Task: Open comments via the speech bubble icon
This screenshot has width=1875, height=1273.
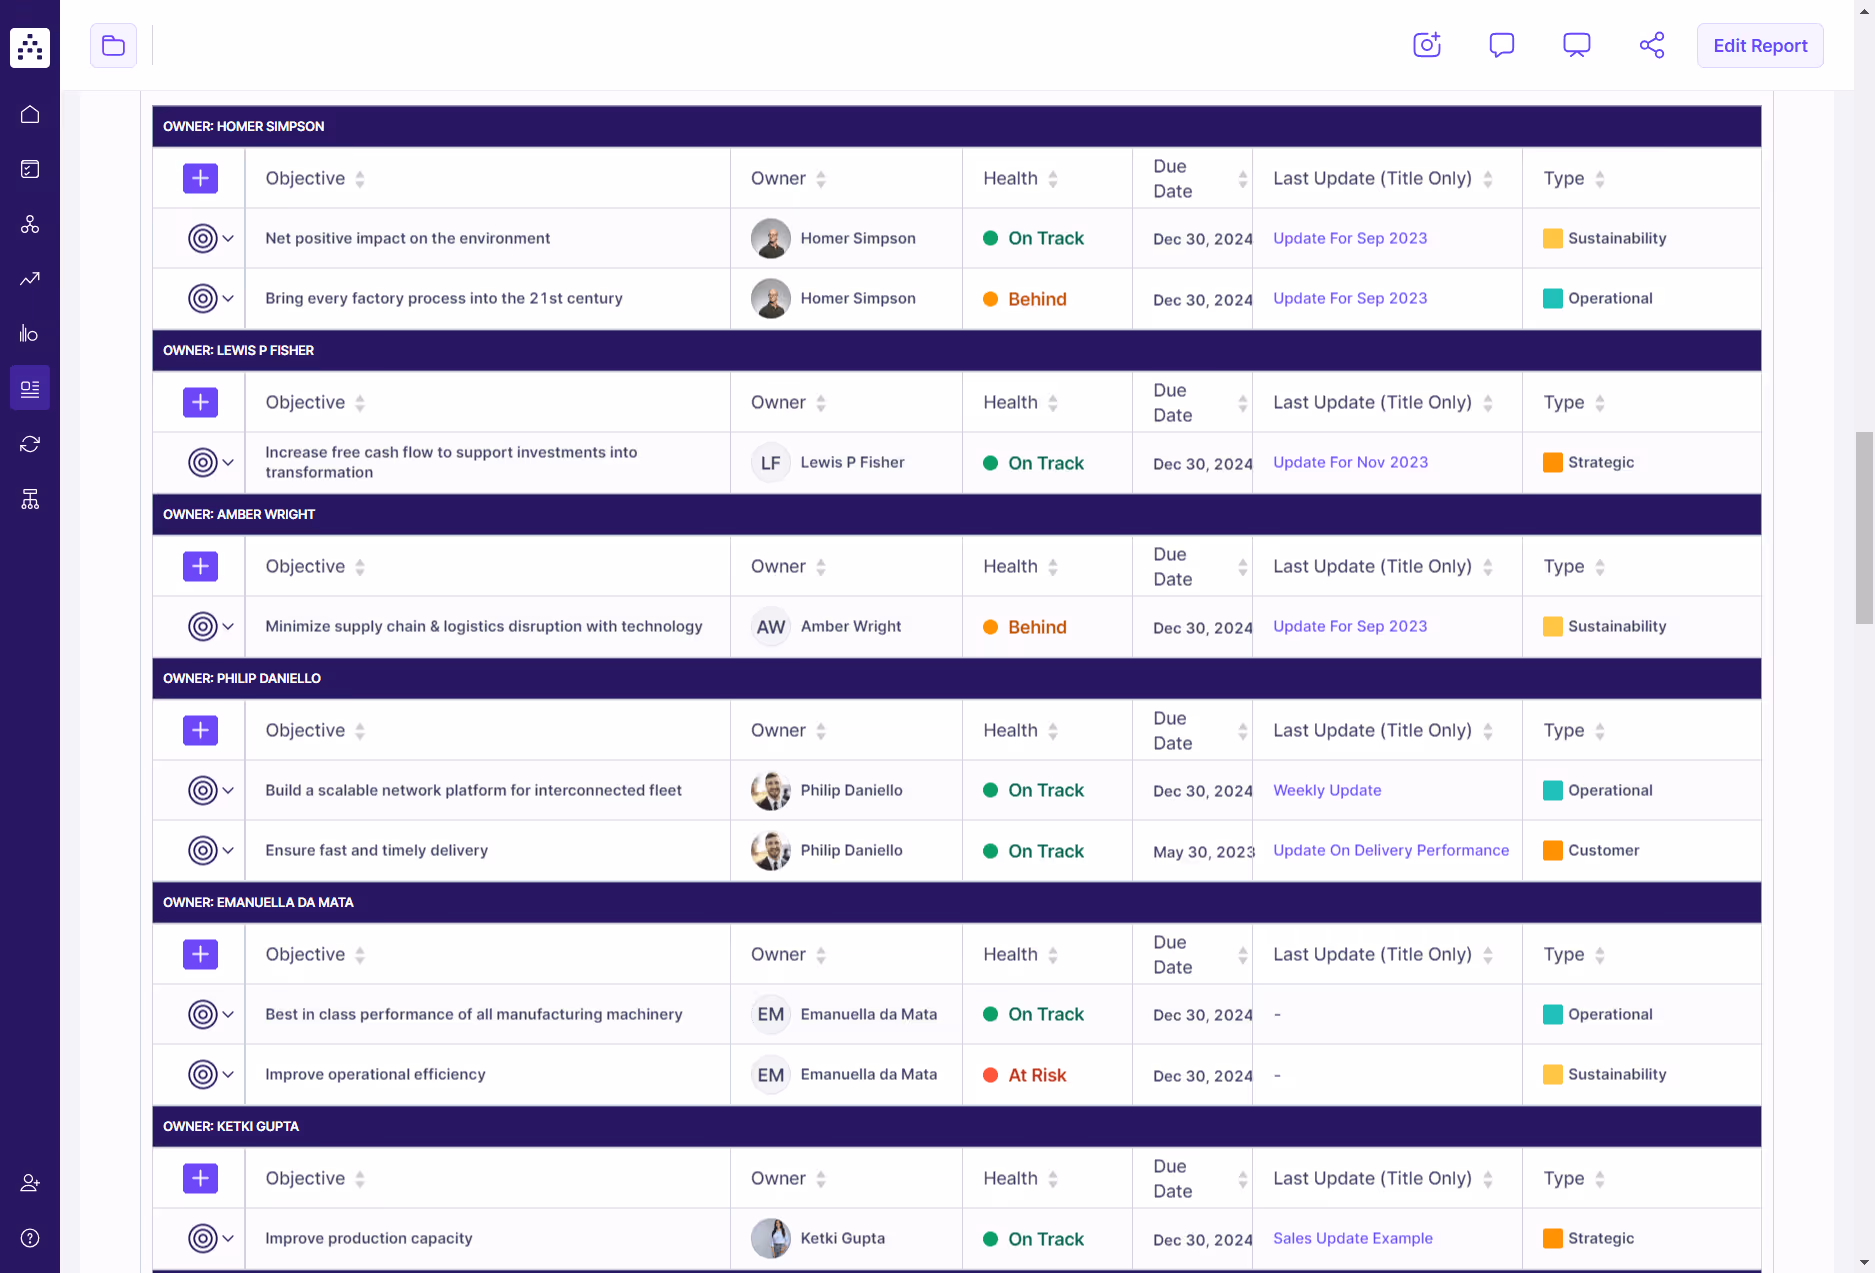Action: point(1501,45)
